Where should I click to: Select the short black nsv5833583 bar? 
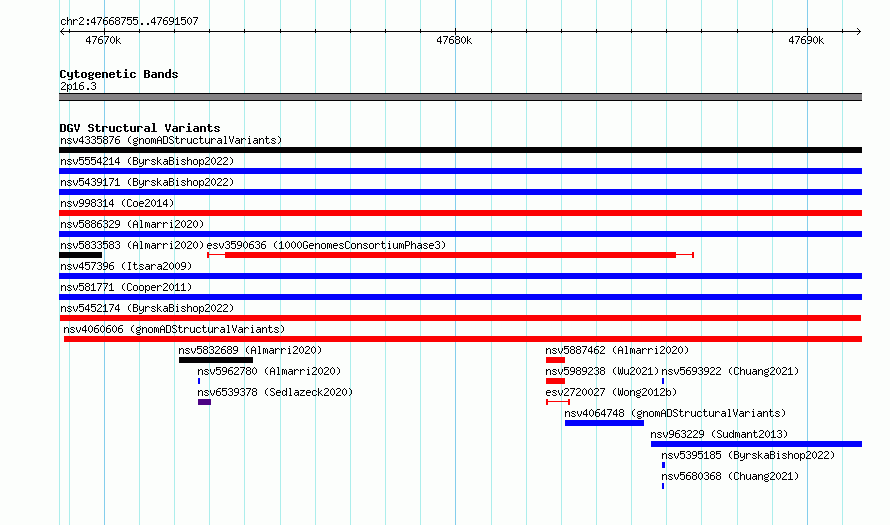[81, 255]
